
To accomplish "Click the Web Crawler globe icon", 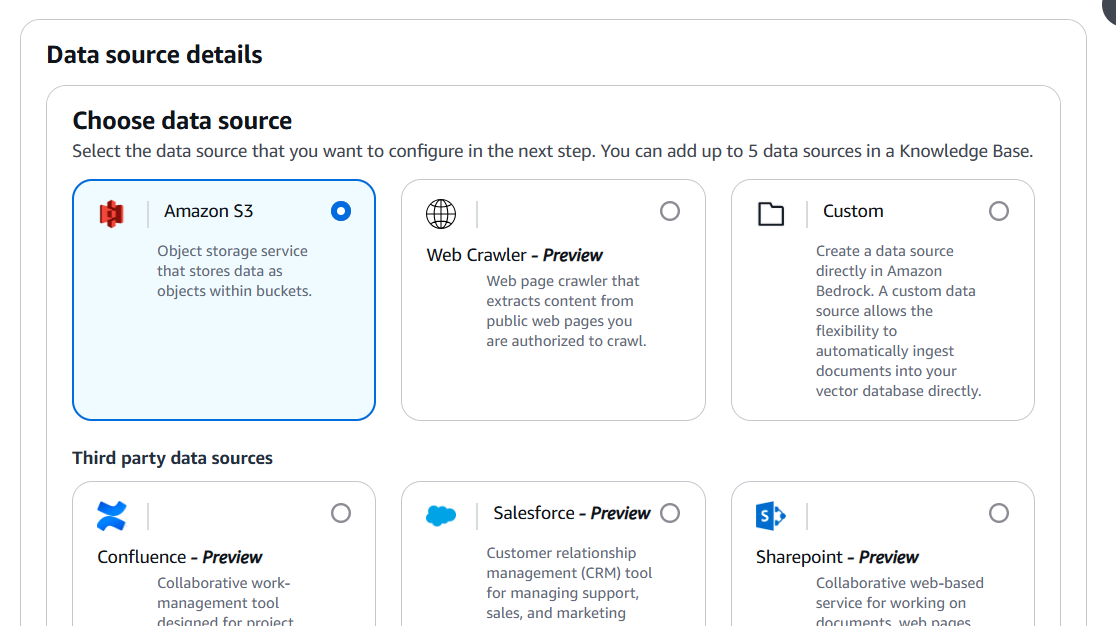I will coord(441,213).
